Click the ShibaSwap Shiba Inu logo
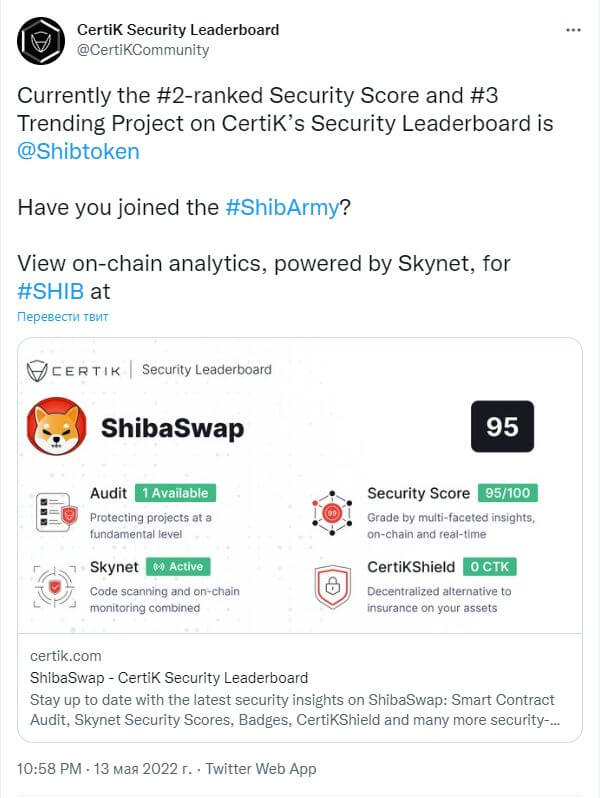The height and width of the screenshot is (798, 600). tap(56, 426)
